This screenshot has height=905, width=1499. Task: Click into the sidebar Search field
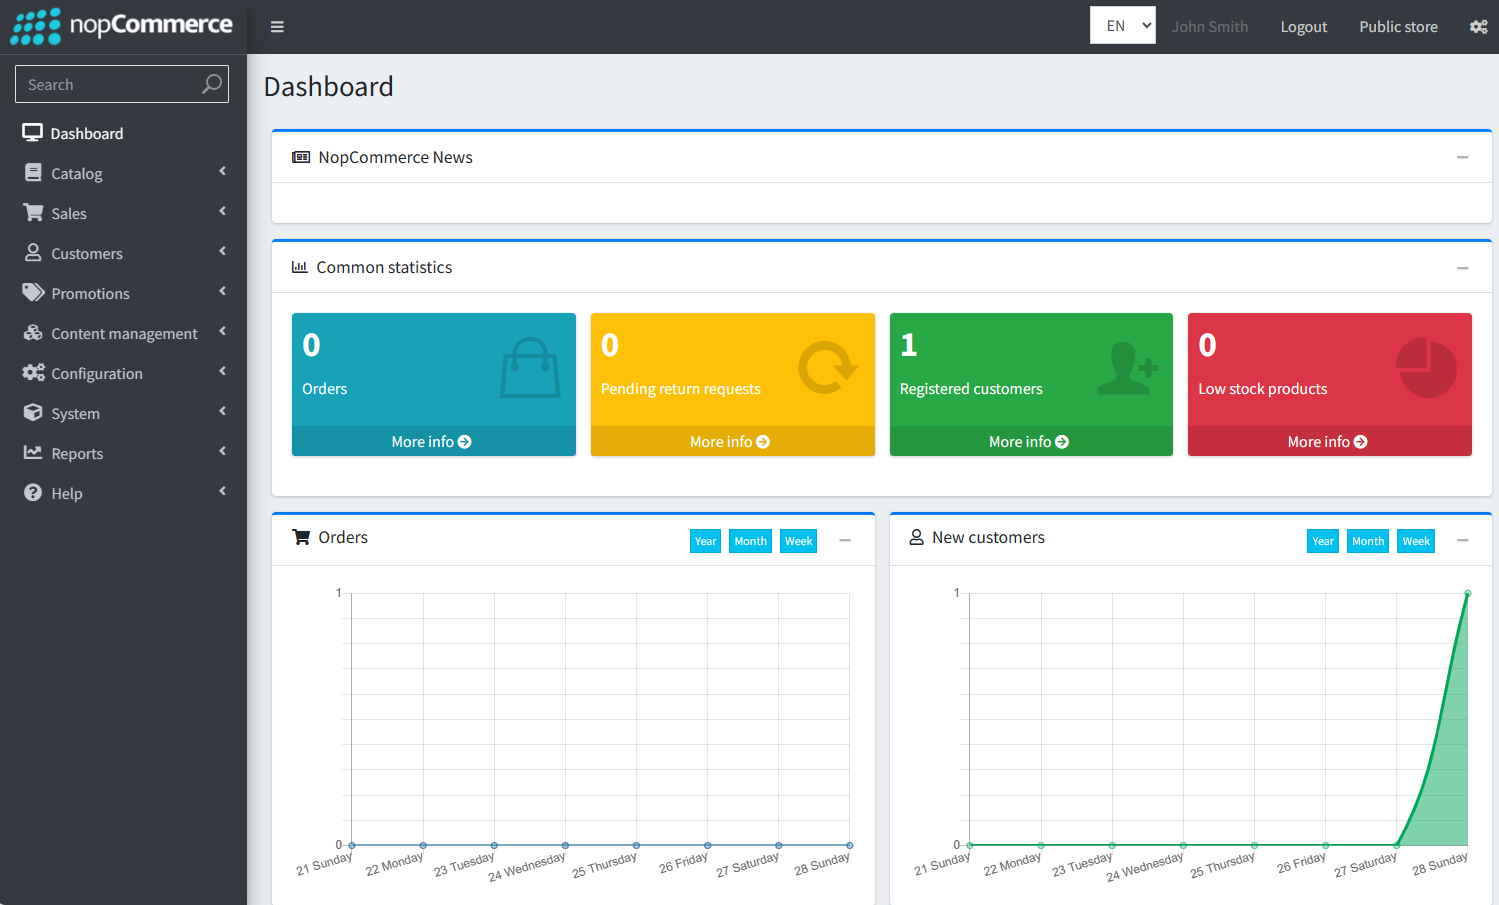click(x=110, y=84)
